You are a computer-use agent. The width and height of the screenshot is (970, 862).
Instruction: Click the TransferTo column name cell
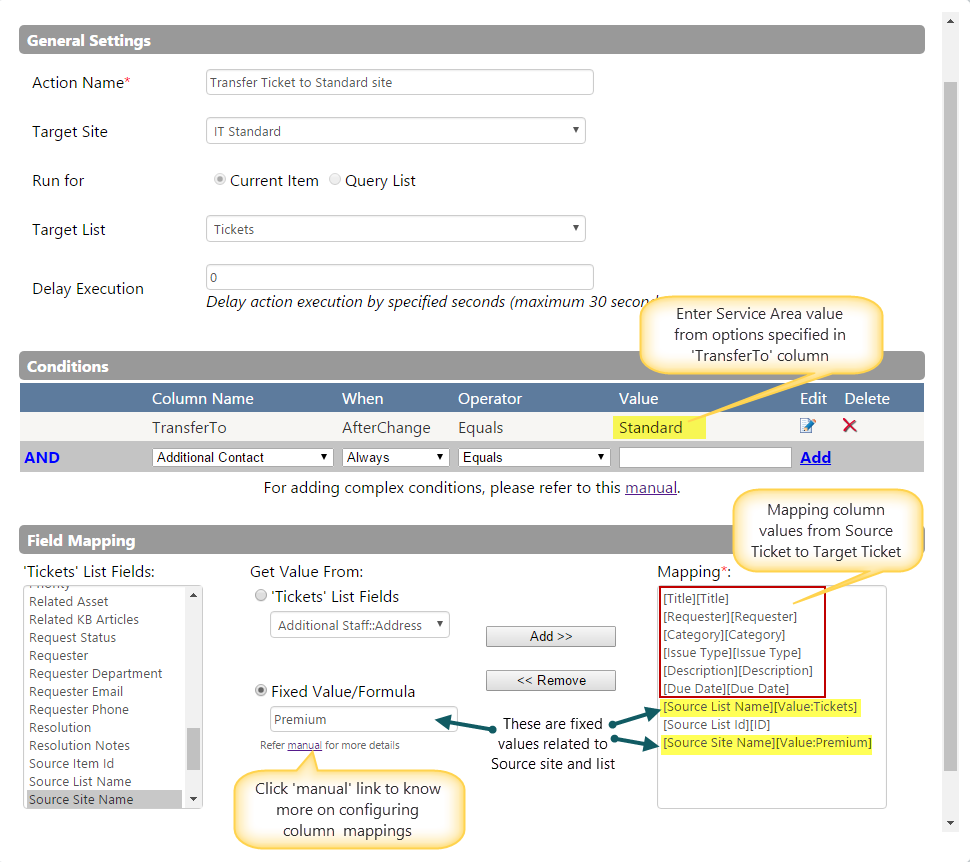tap(189, 428)
